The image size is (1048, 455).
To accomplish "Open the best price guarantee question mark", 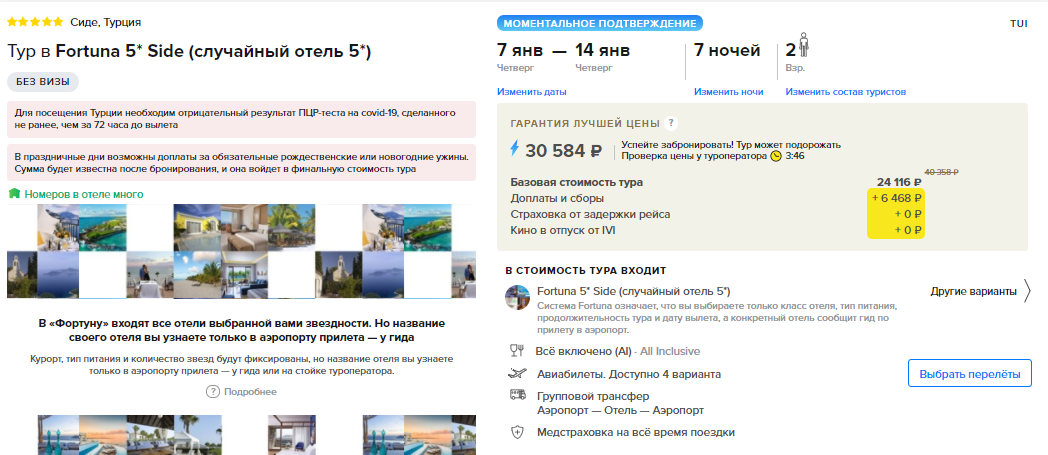I will [671, 124].
